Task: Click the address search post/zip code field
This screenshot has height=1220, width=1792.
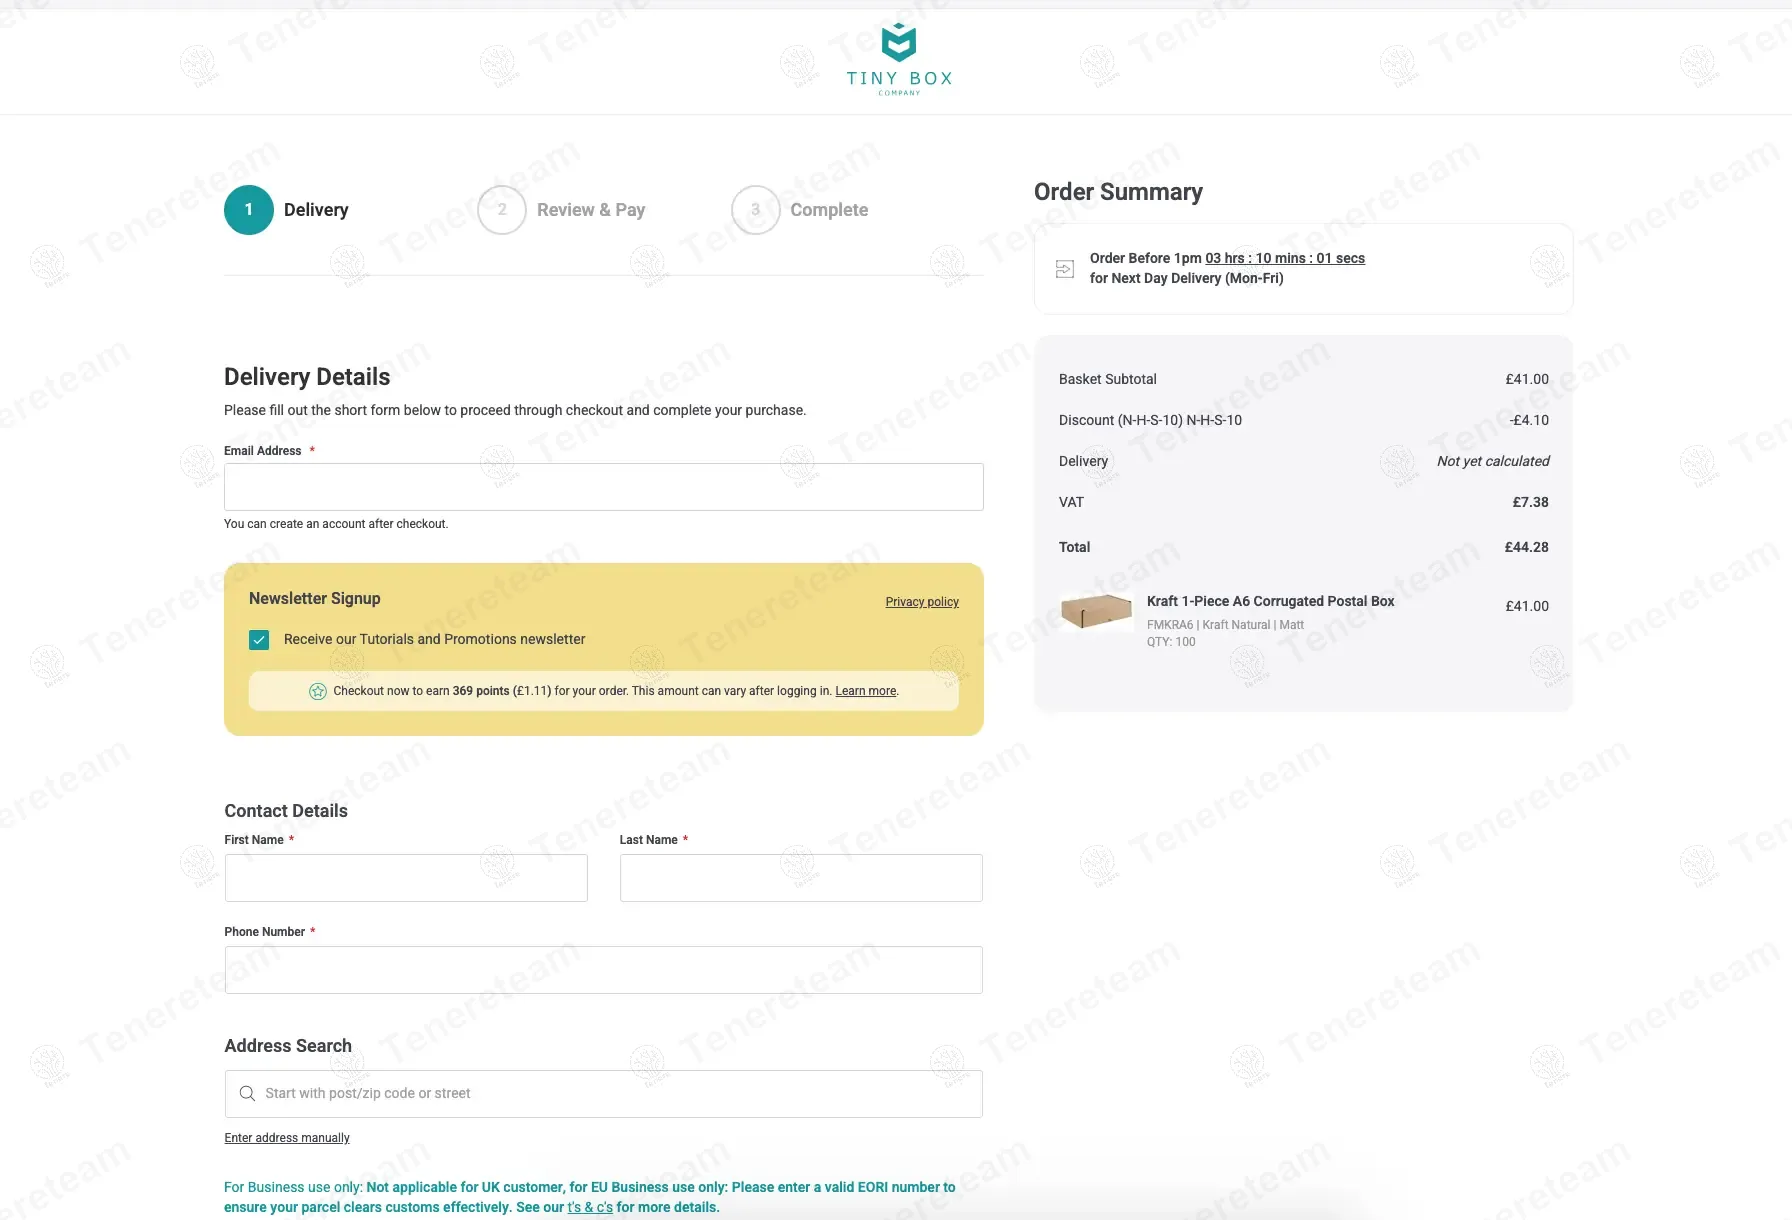Action: point(615,1094)
